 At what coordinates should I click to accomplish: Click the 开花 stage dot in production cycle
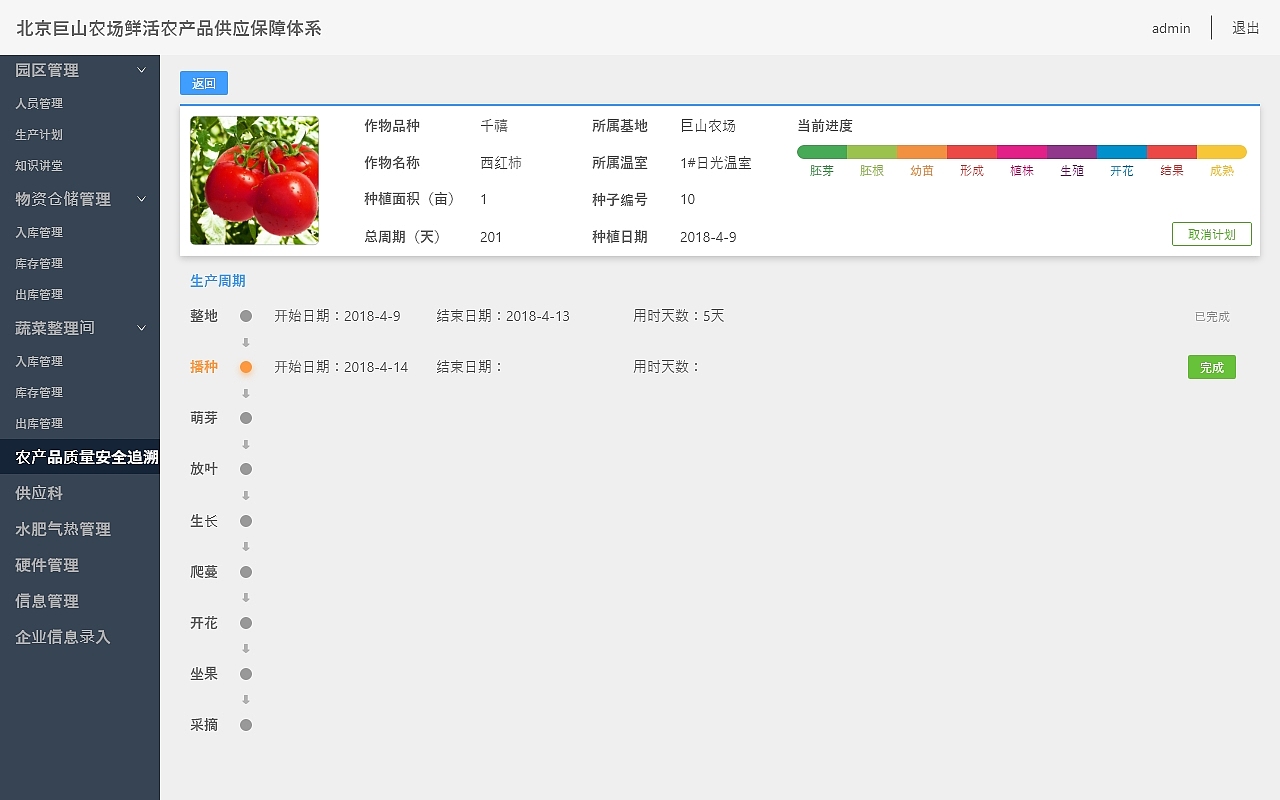tap(246, 623)
